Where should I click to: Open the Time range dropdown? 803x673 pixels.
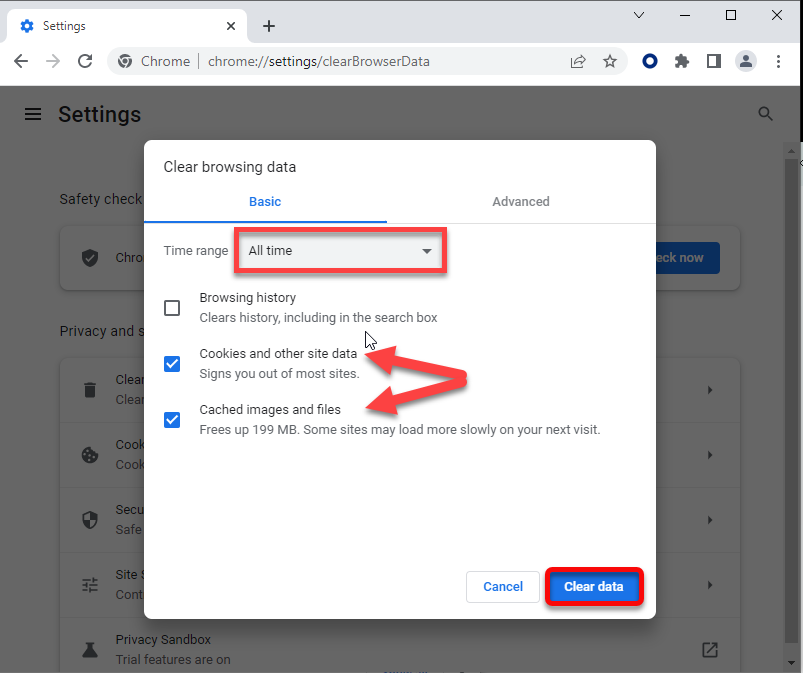pyautogui.click(x=340, y=251)
